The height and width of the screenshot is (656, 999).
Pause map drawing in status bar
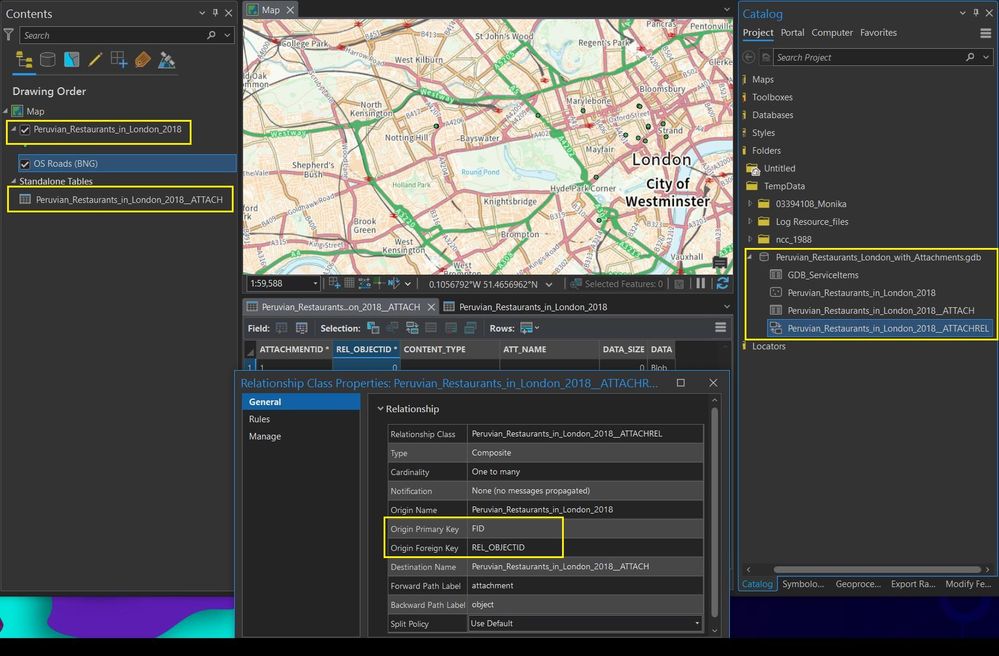700,284
